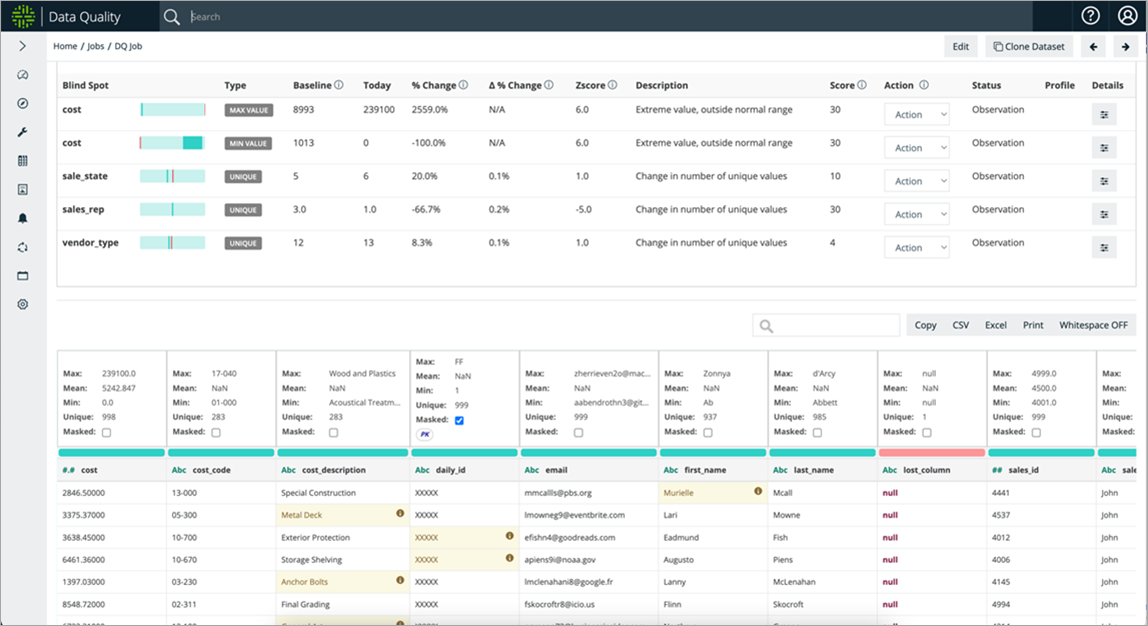The width and height of the screenshot is (1148, 626).
Task: Open the wrench tools icon in sidebar
Action: [x=23, y=133]
